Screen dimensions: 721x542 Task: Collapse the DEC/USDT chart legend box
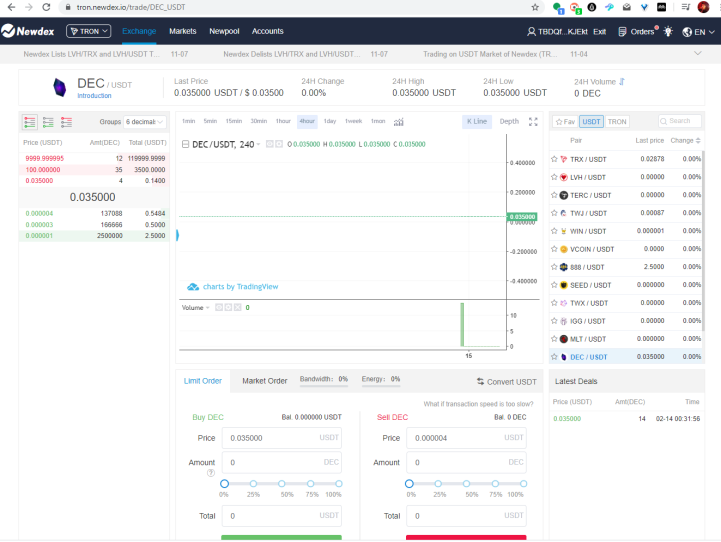coord(185,144)
